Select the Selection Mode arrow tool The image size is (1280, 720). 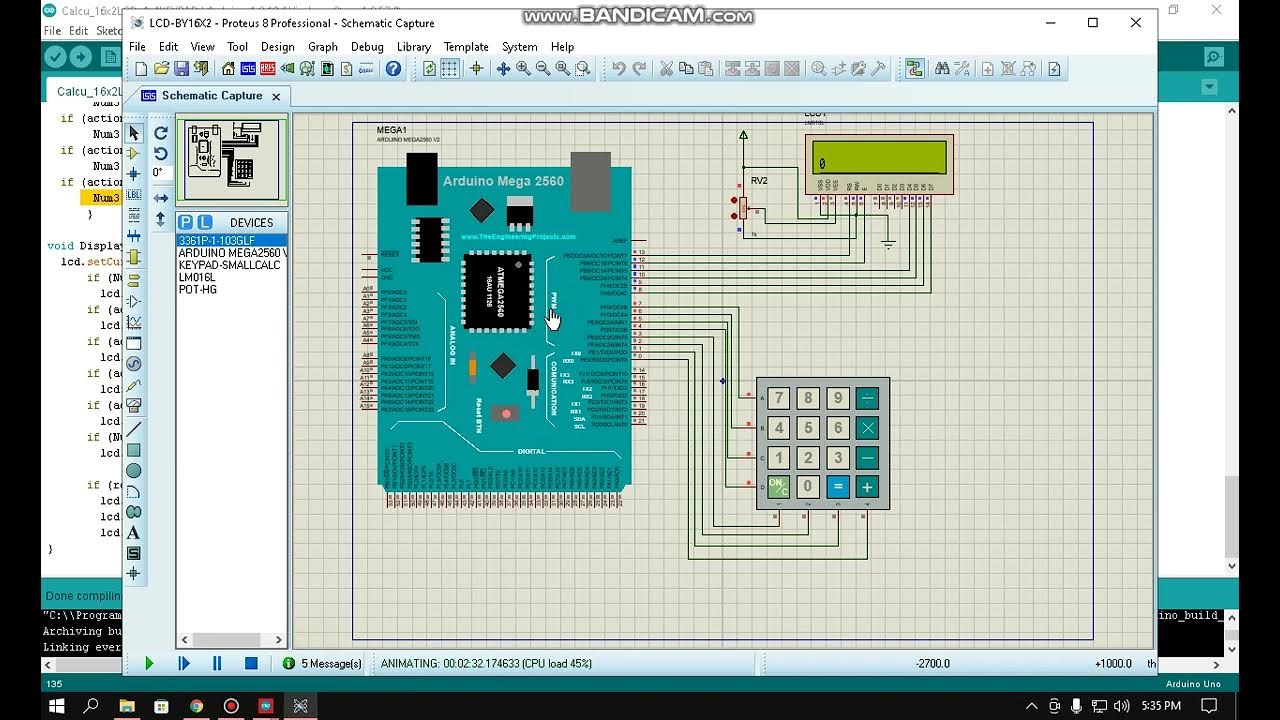click(x=134, y=133)
